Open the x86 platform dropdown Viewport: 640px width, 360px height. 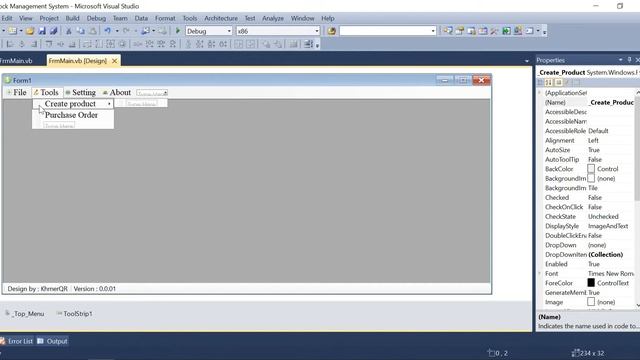316,31
